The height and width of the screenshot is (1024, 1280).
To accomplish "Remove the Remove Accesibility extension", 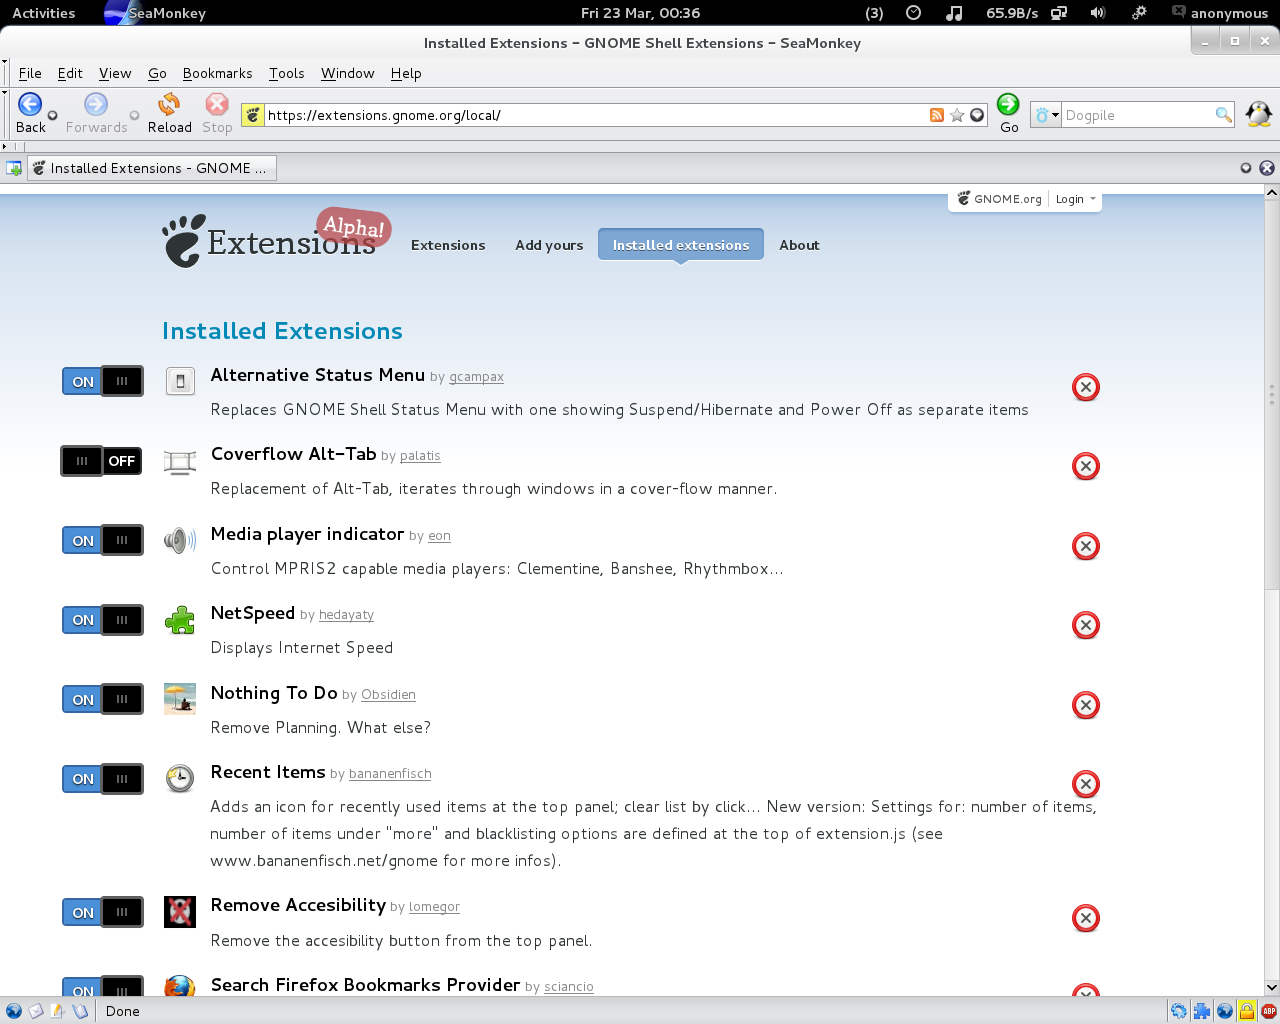I will (x=1086, y=918).
